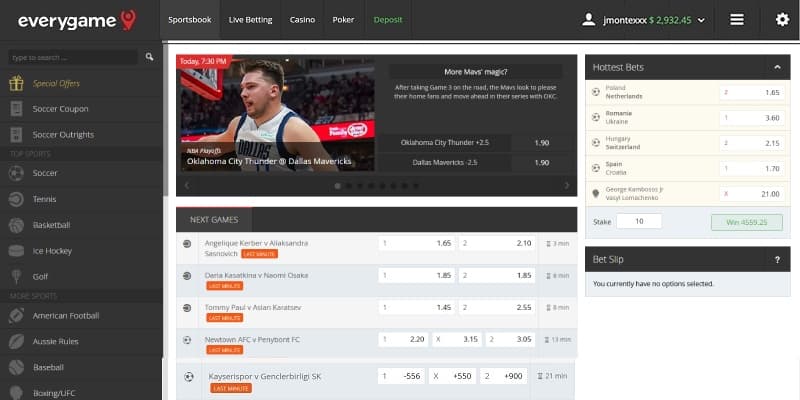Click the first banner carousel dot
This screenshot has width=800, height=400.
pyautogui.click(x=337, y=185)
